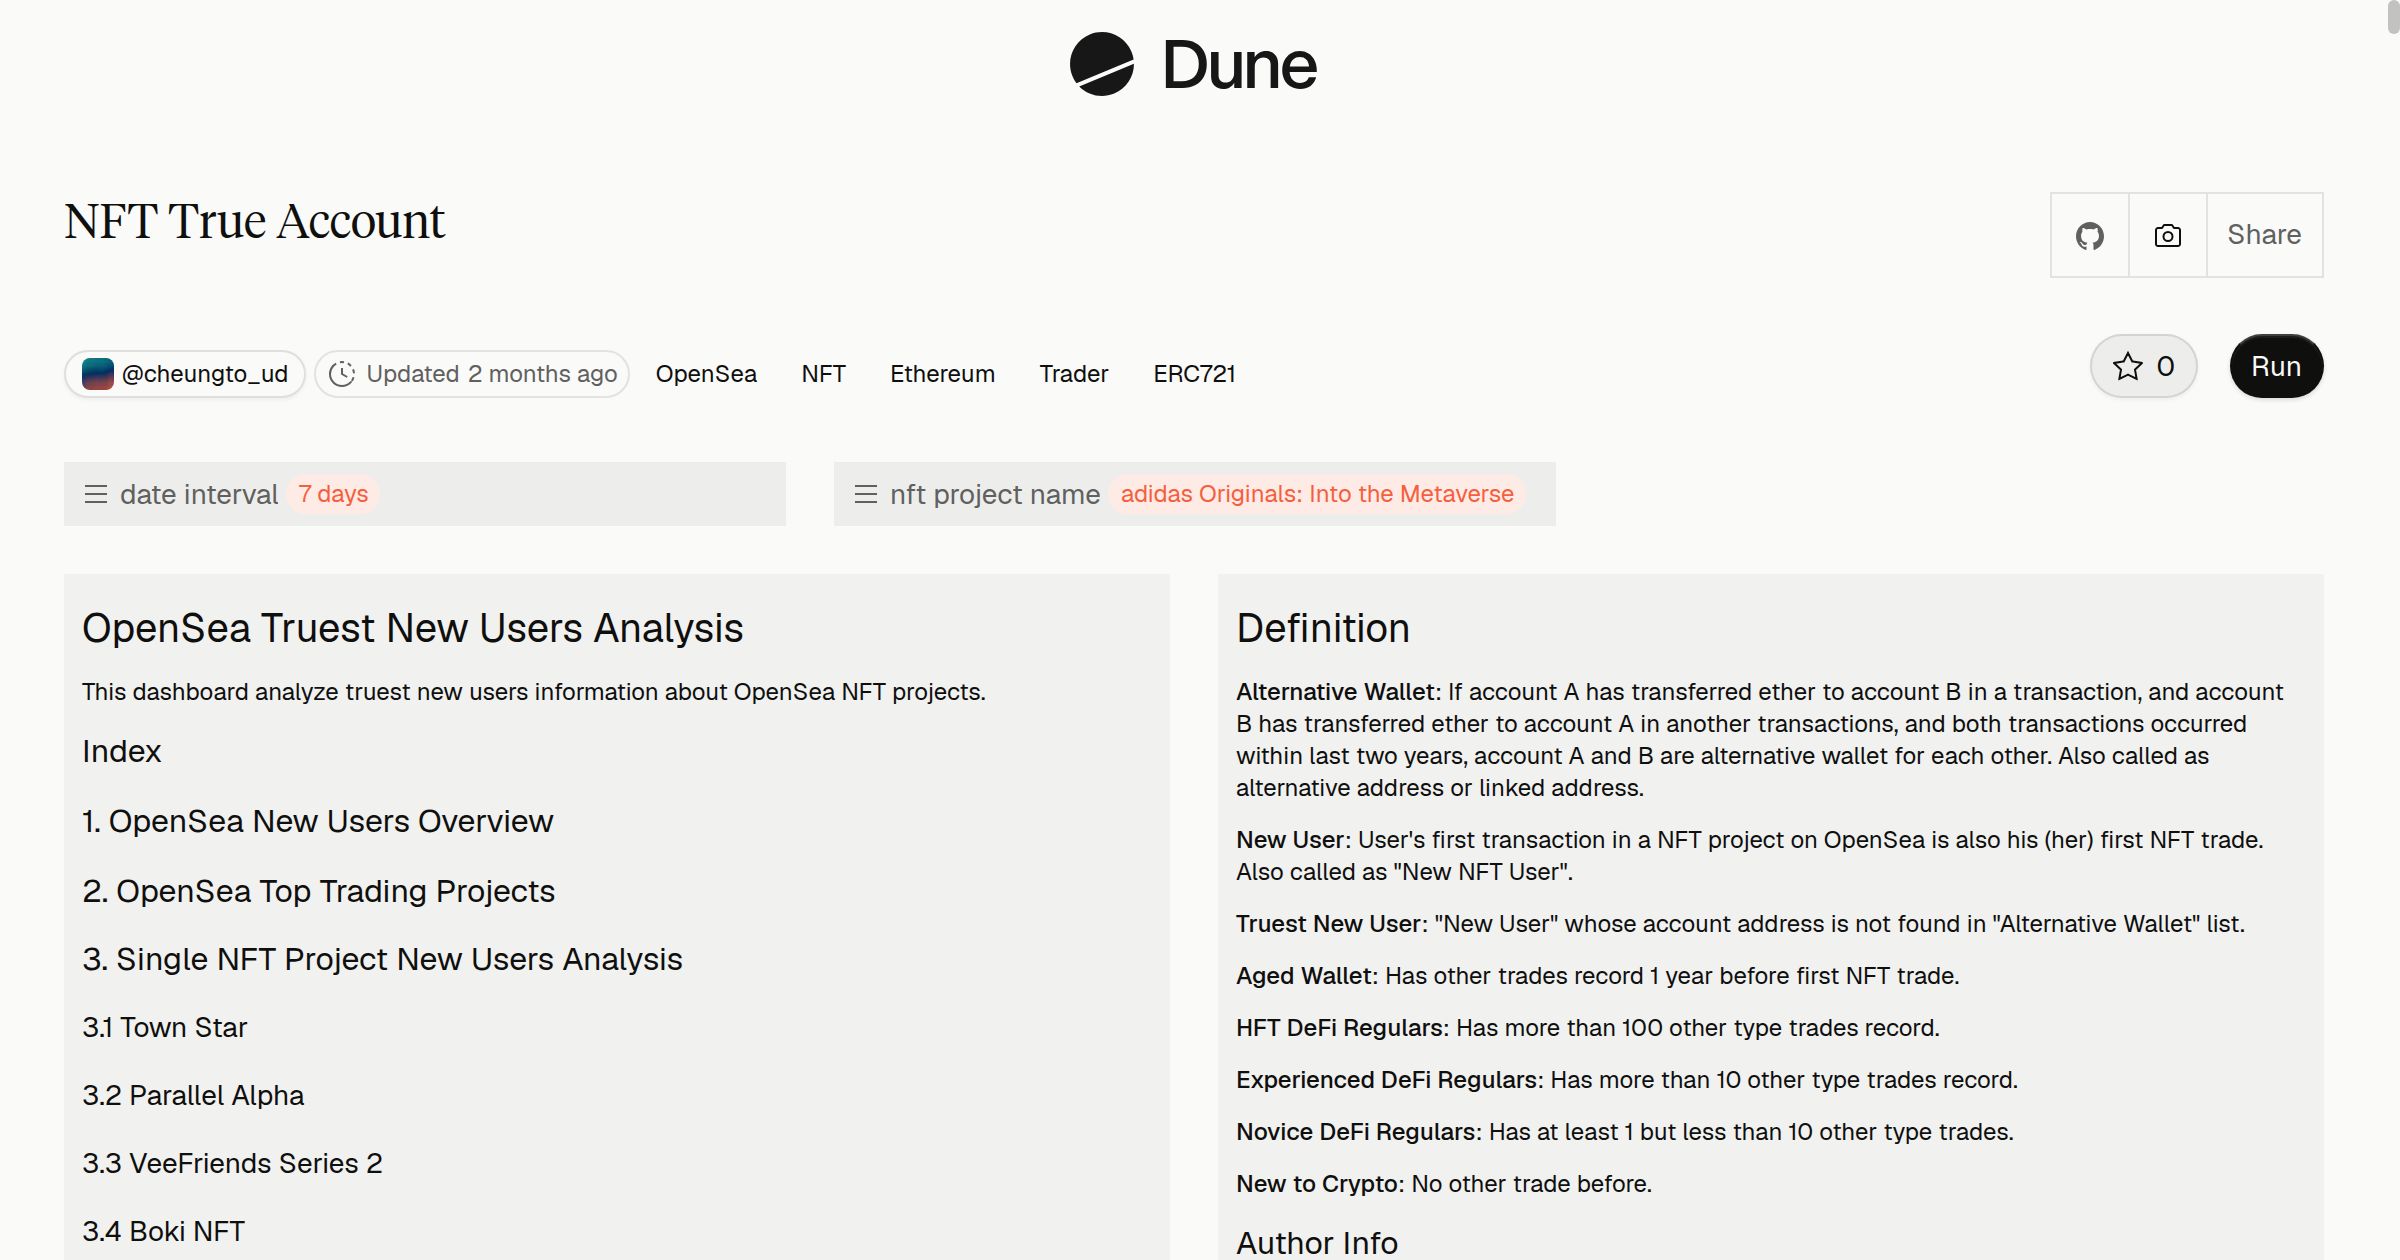This screenshot has width=2400, height=1260.
Task: Click the page vertical scrollbar thumb
Action: click(2392, 18)
